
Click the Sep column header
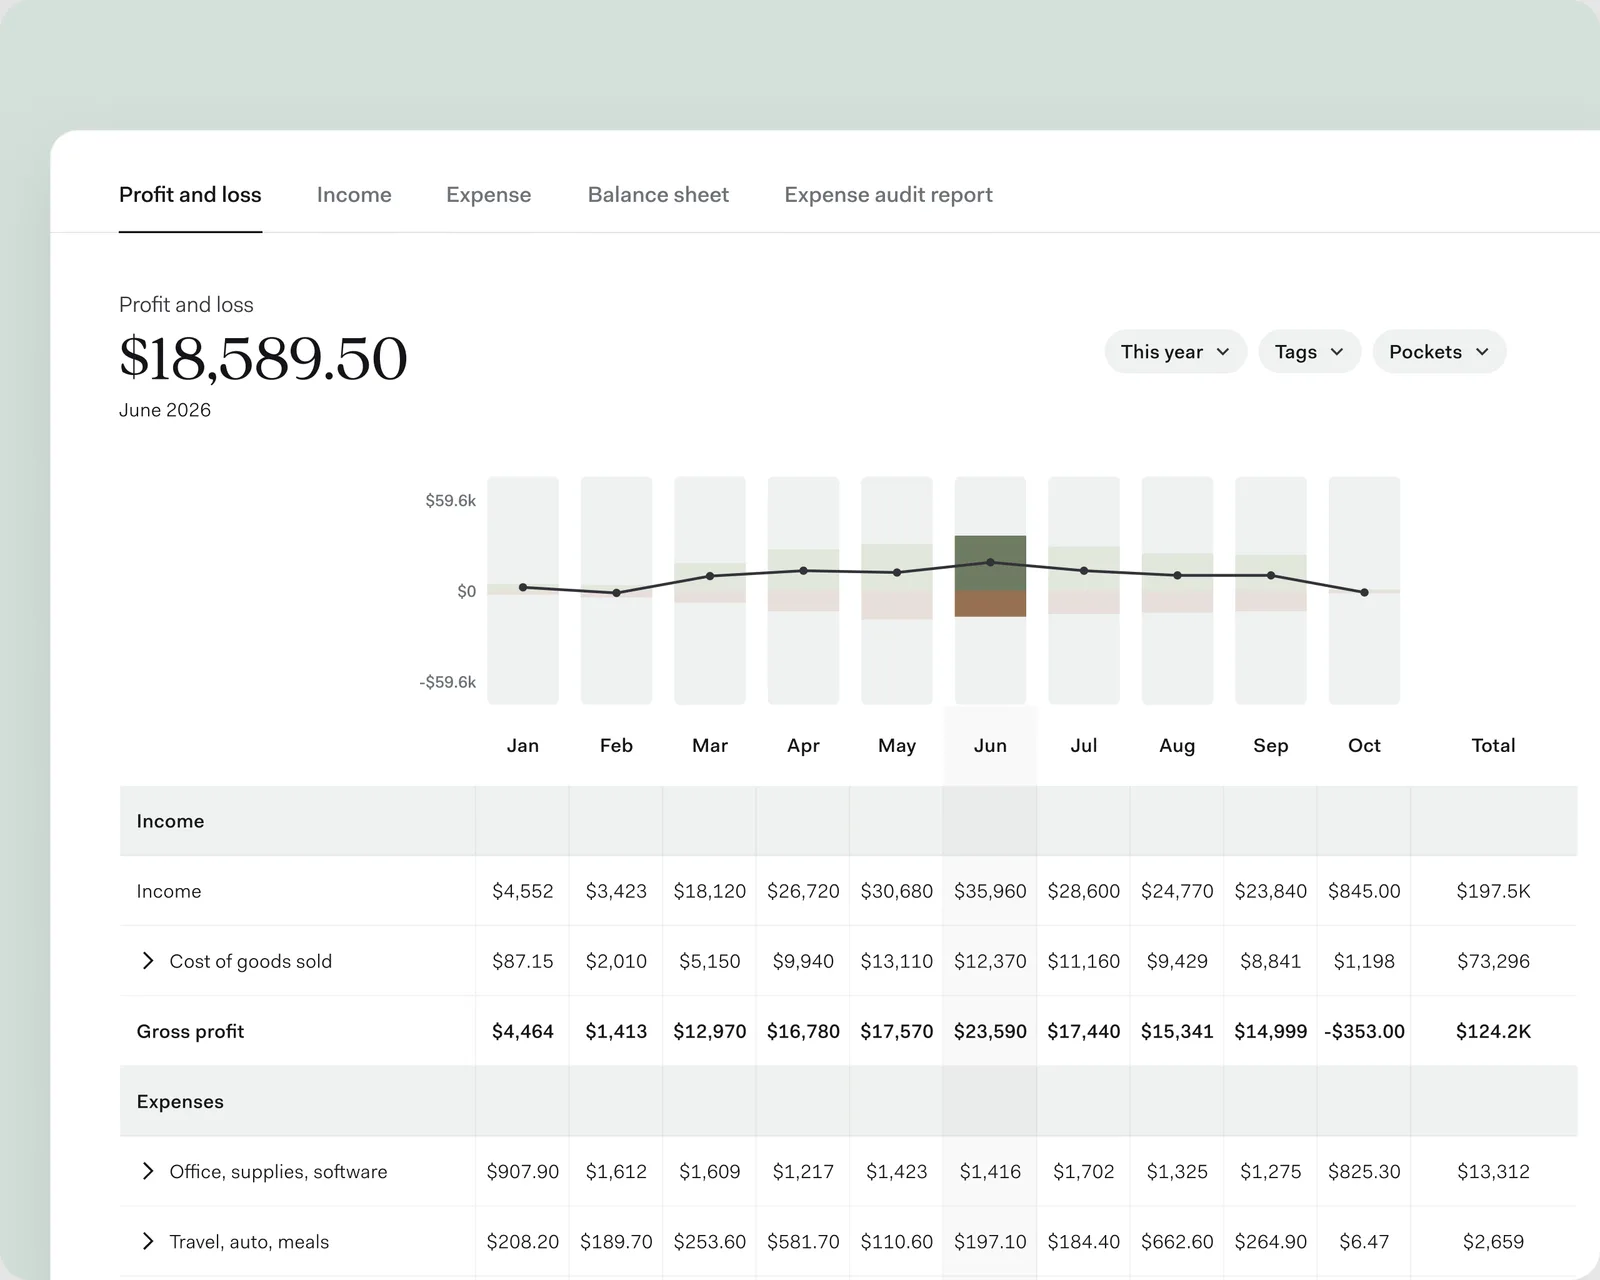click(x=1270, y=746)
